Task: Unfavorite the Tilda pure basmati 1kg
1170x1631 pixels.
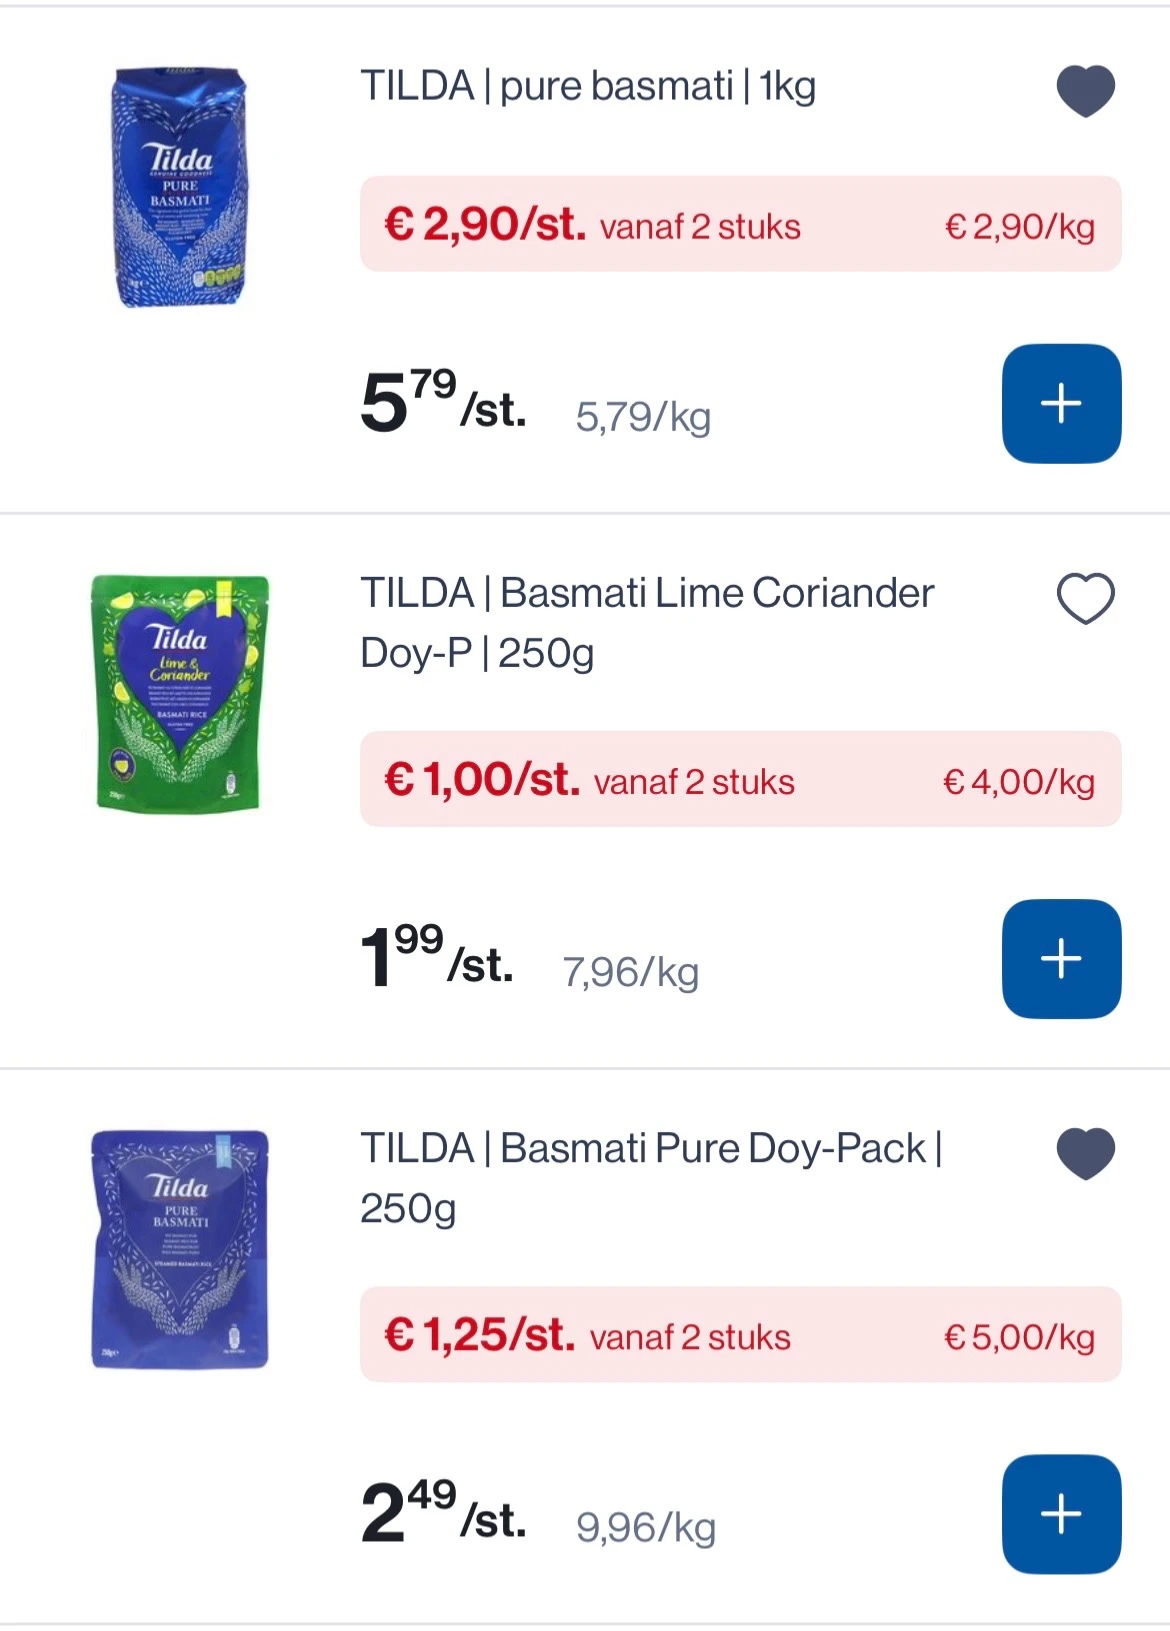Action: tap(1086, 90)
